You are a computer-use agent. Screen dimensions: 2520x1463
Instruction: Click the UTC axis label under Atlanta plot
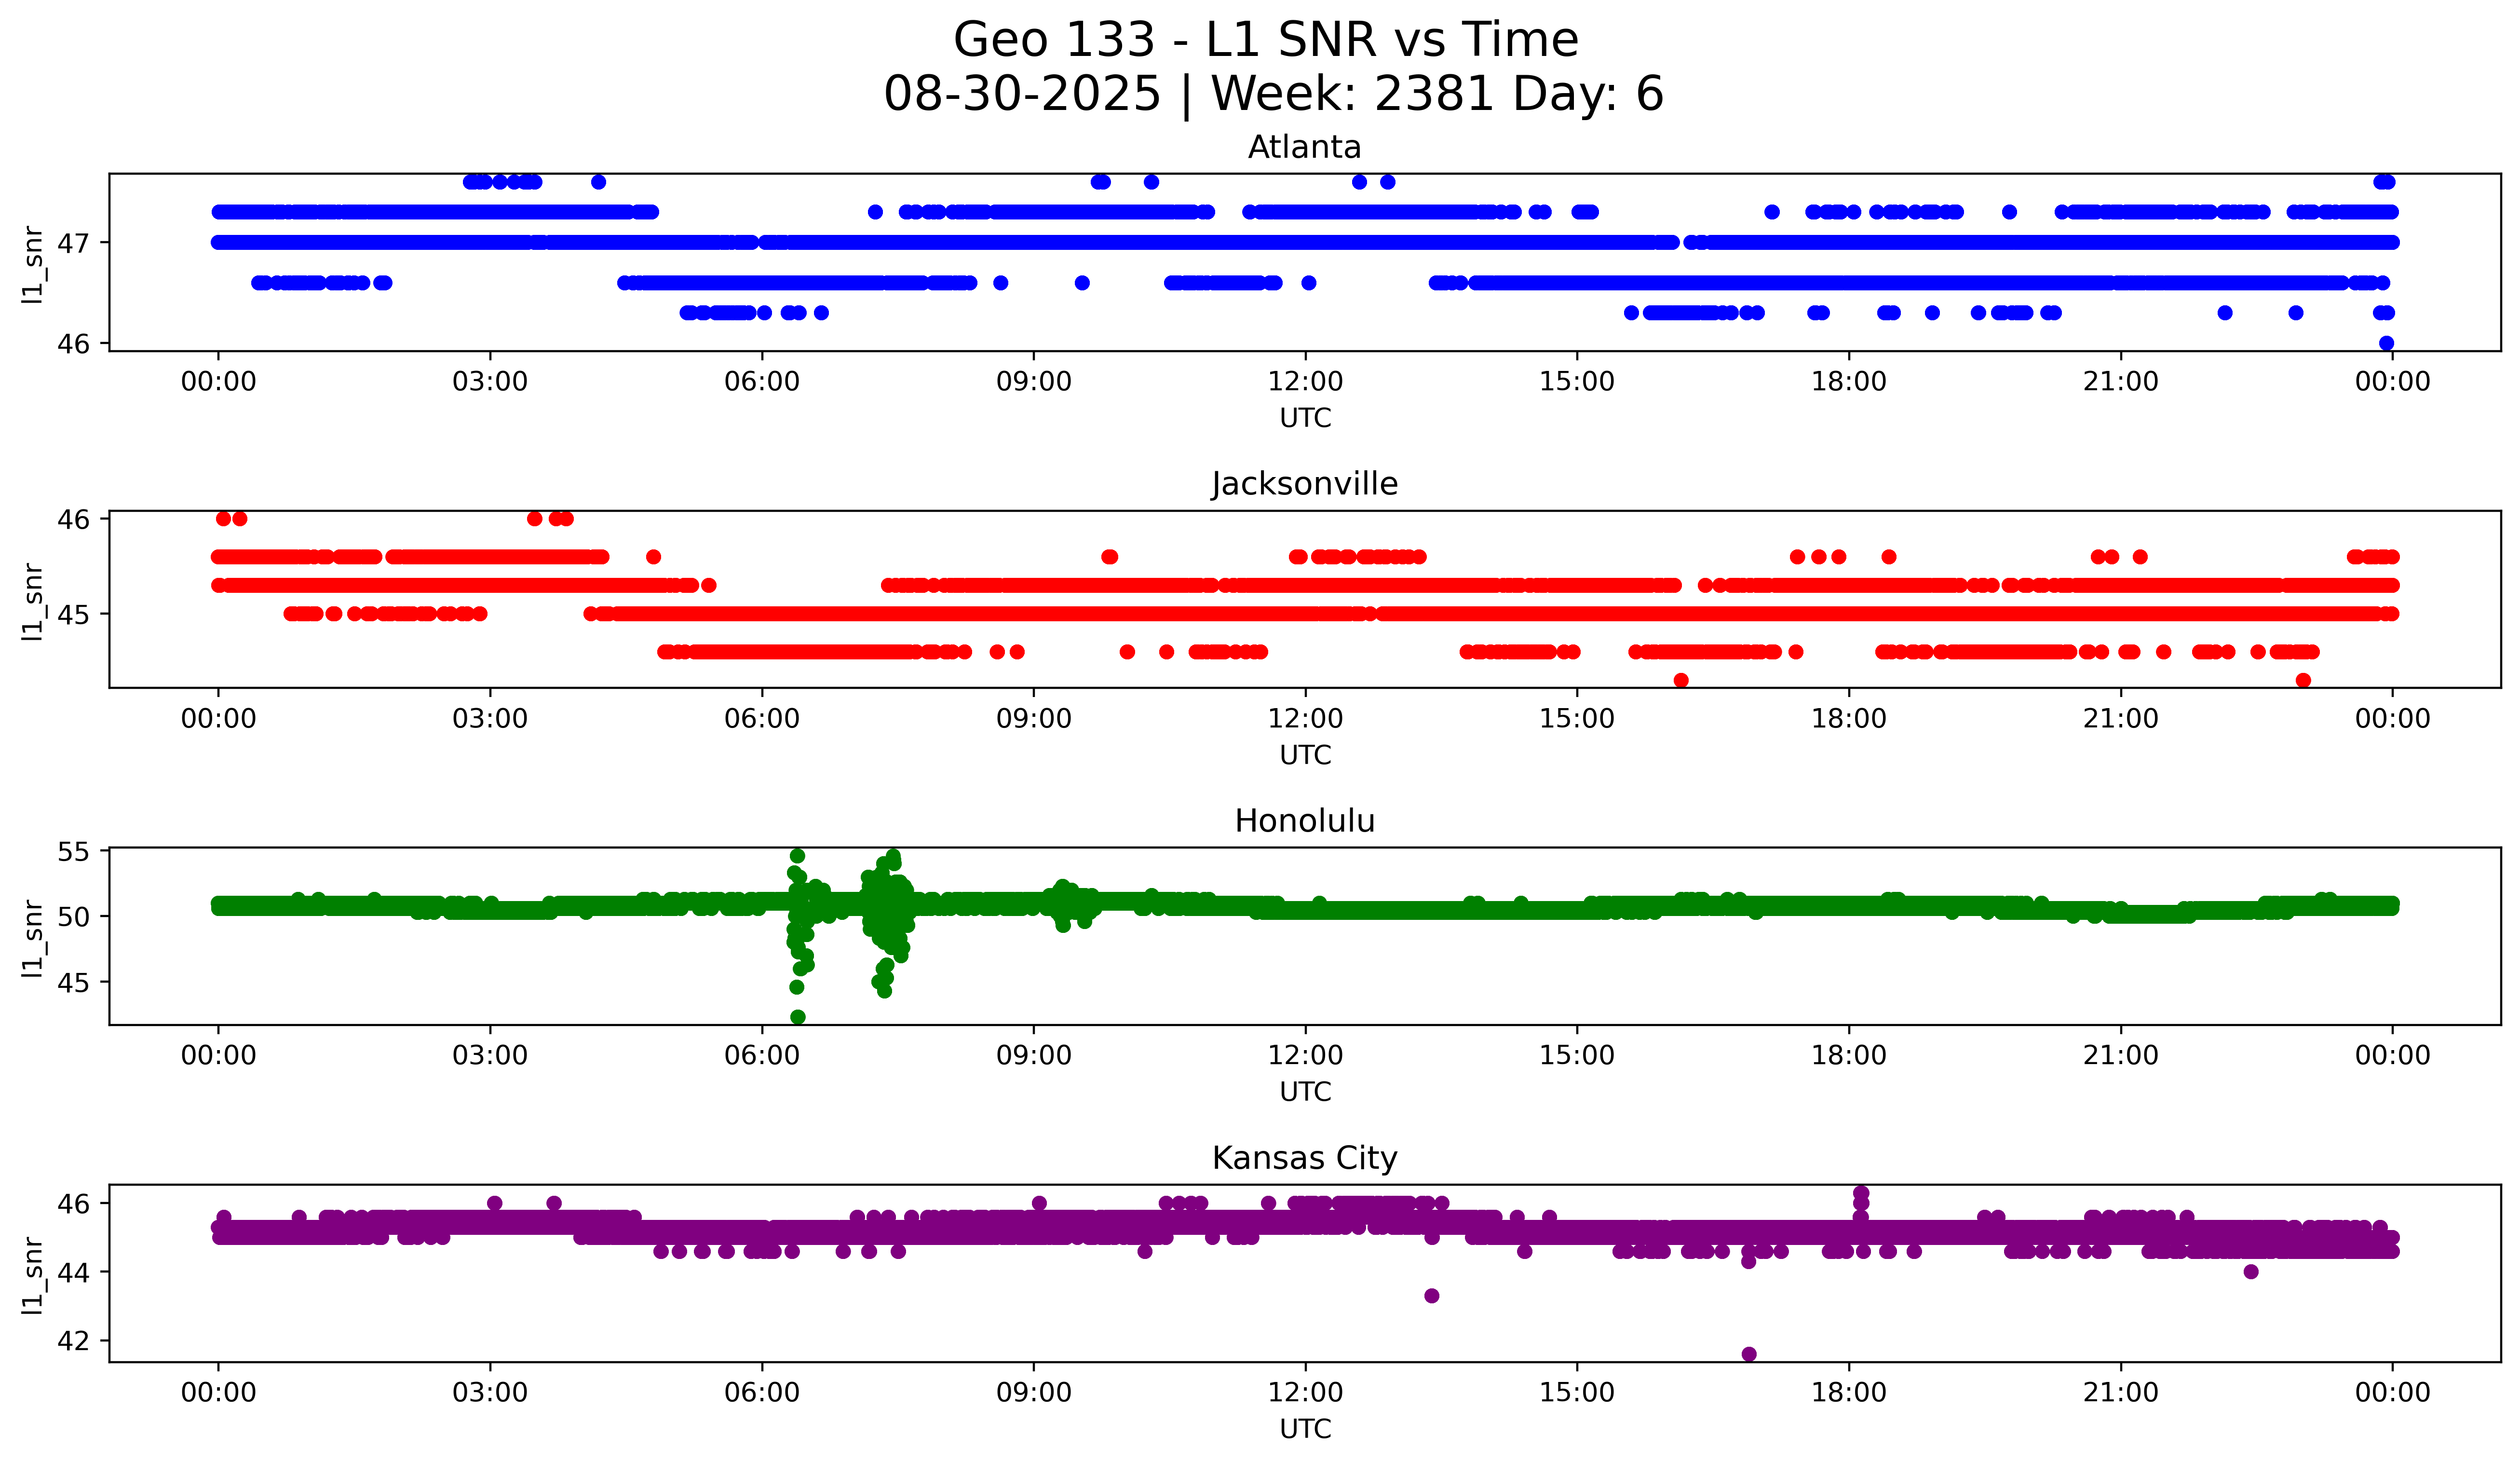point(1305,418)
